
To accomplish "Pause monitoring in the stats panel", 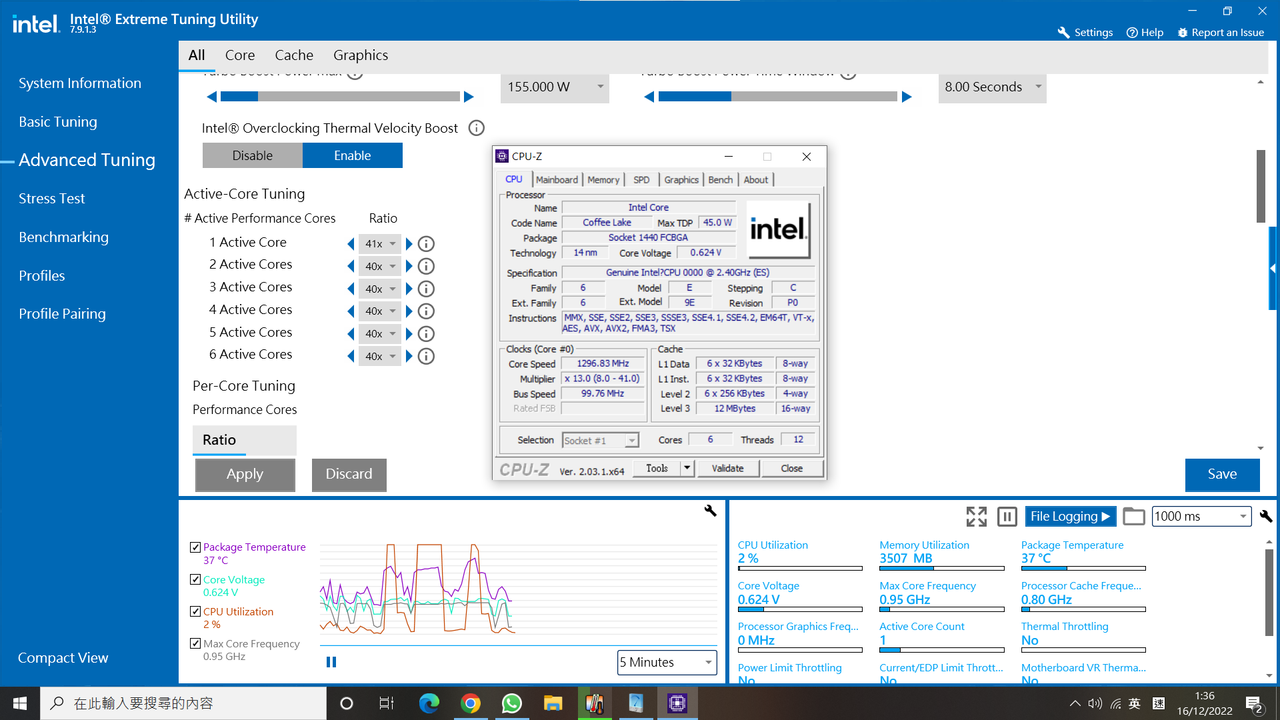I will (1007, 516).
